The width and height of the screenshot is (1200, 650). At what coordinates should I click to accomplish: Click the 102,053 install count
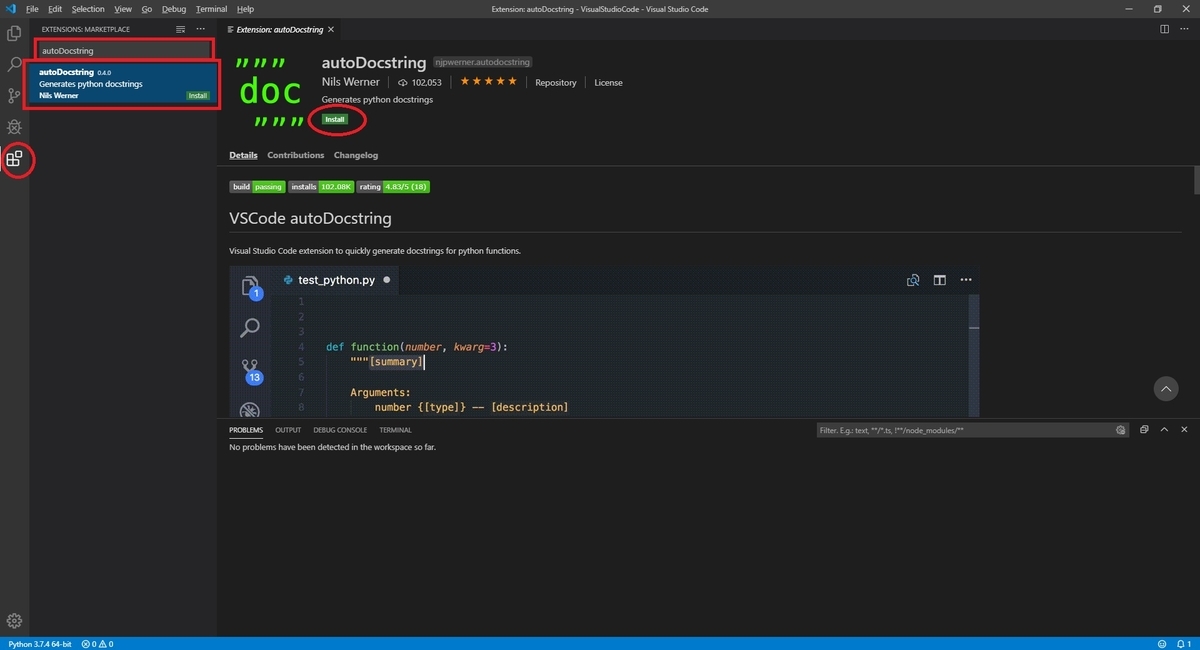(420, 83)
